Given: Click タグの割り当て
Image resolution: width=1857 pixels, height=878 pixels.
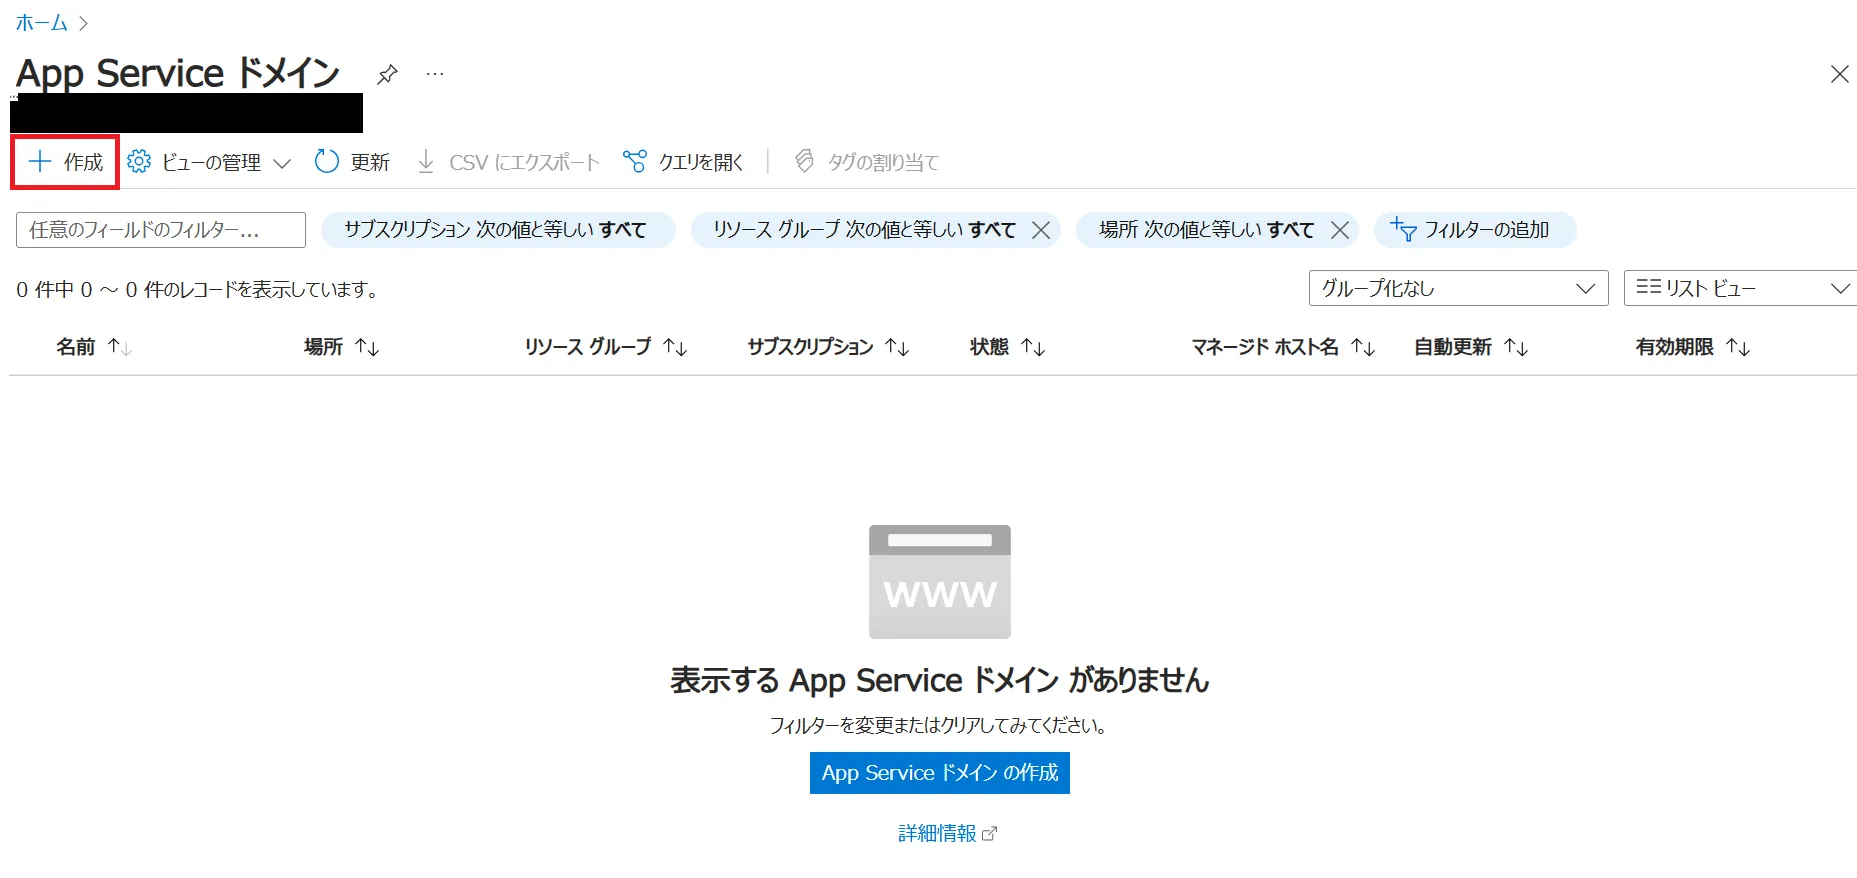Looking at the screenshot, I should (866, 162).
